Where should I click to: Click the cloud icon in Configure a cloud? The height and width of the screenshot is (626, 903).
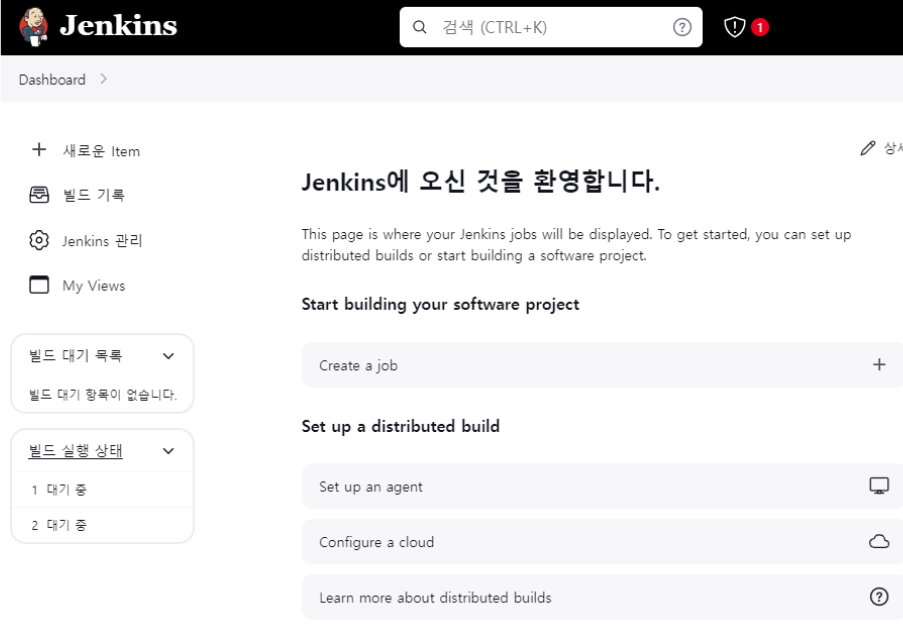[879, 541]
